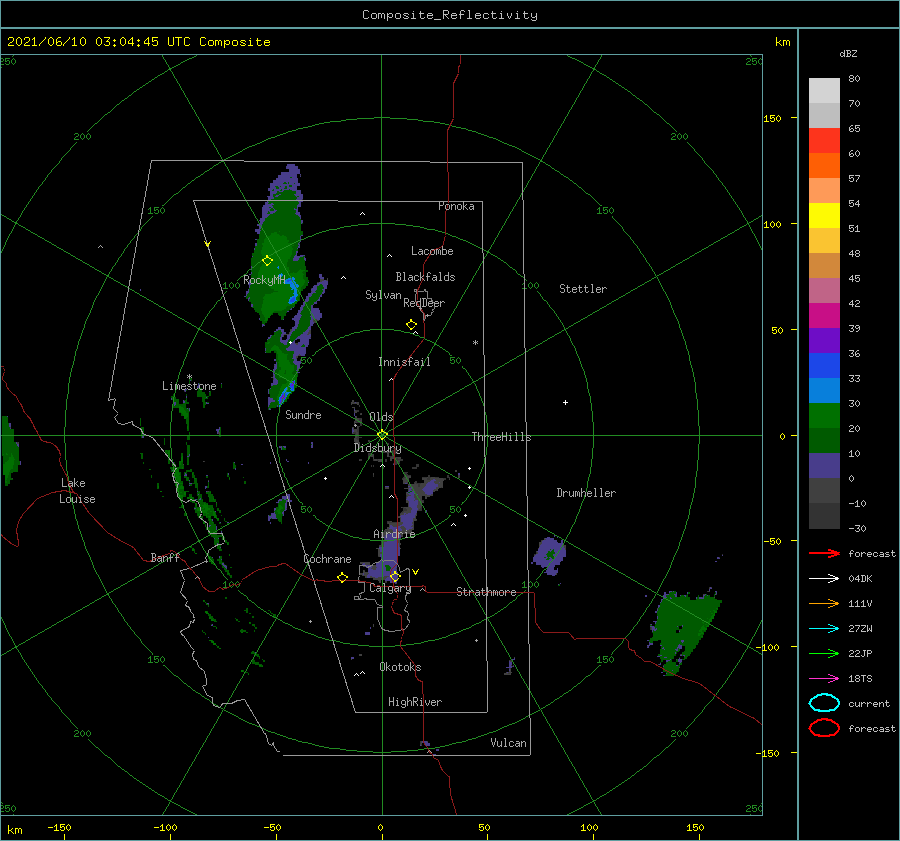Screen dimensions: 900x841
Task: Select the orange 111V arrow icon
Action: click(x=824, y=603)
